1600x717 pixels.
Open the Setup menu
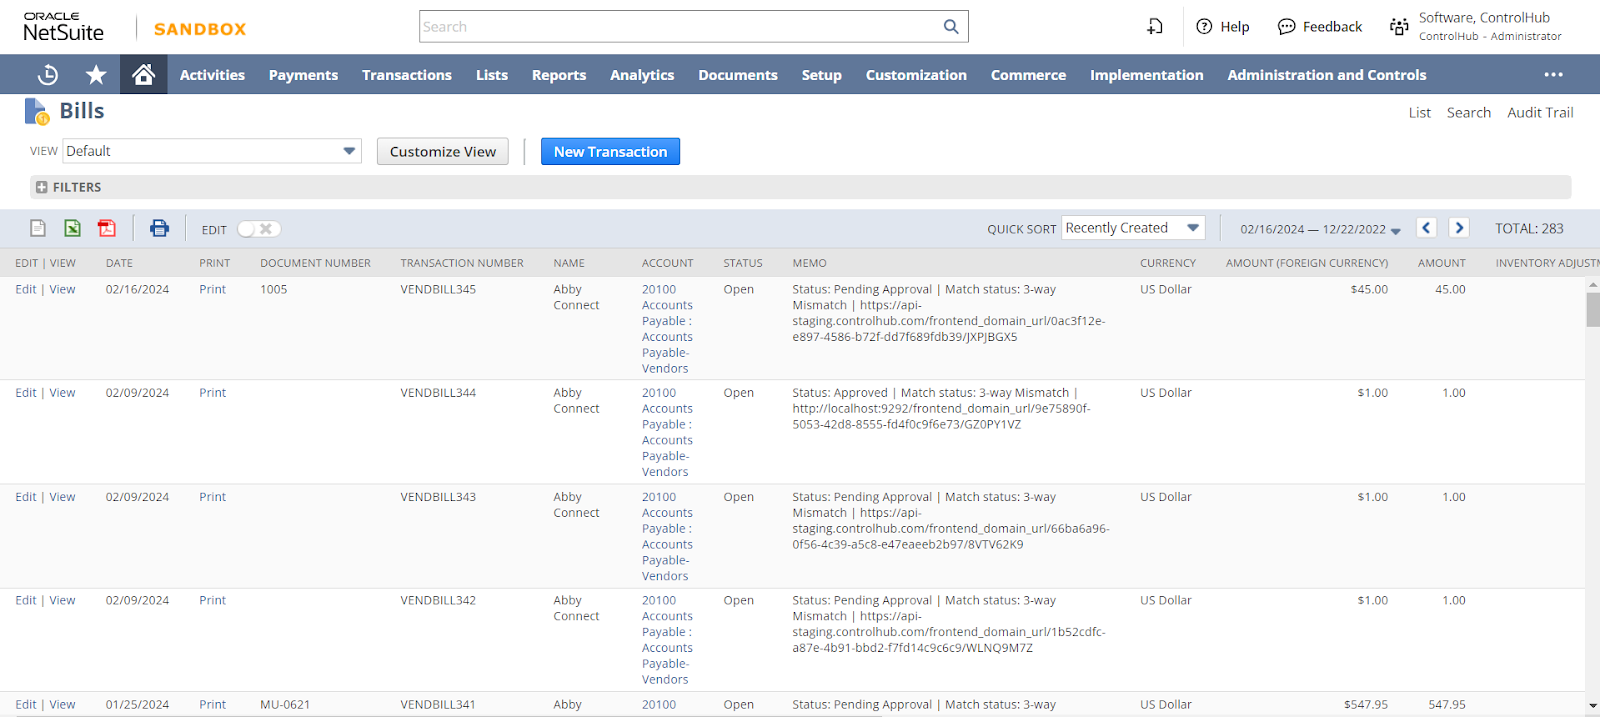(x=822, y=75)
